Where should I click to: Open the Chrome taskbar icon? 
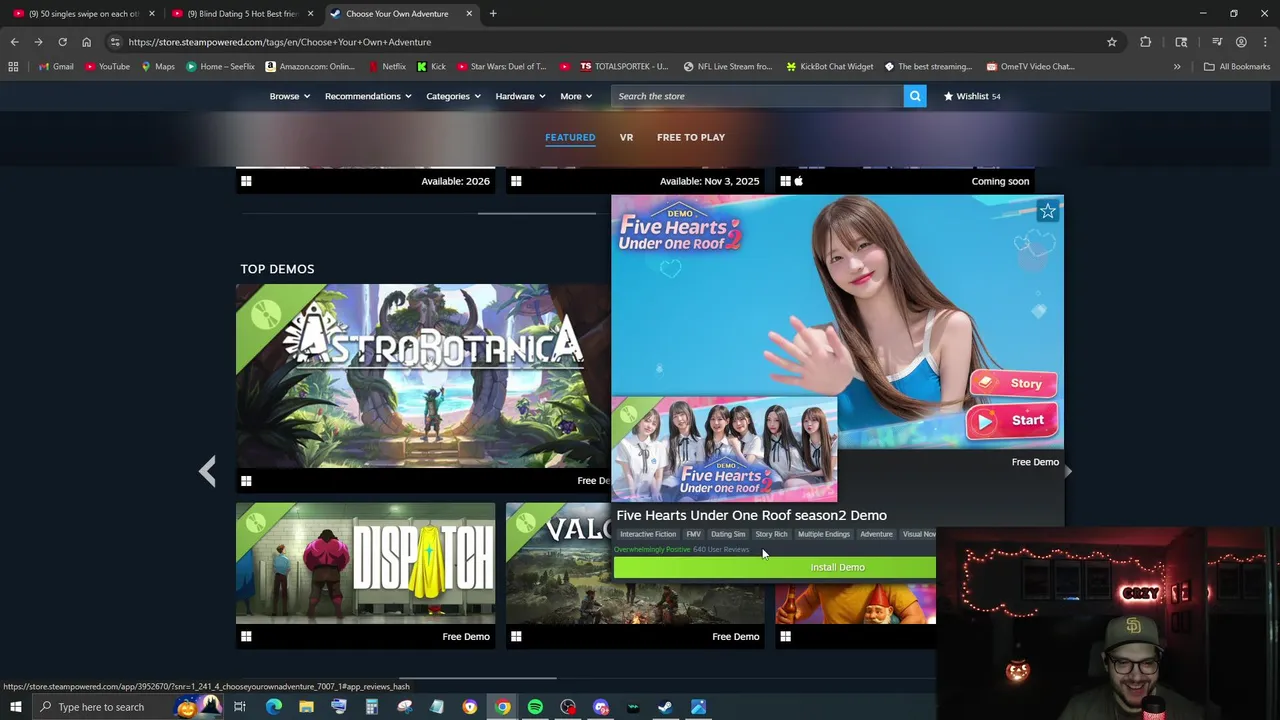coord(502,707)
